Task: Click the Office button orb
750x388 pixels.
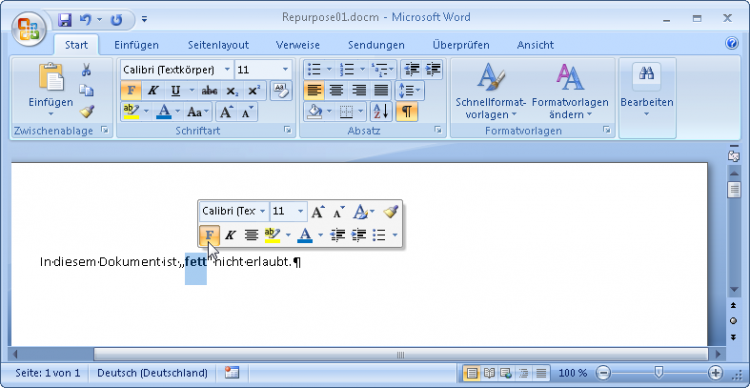Action: 29,28
